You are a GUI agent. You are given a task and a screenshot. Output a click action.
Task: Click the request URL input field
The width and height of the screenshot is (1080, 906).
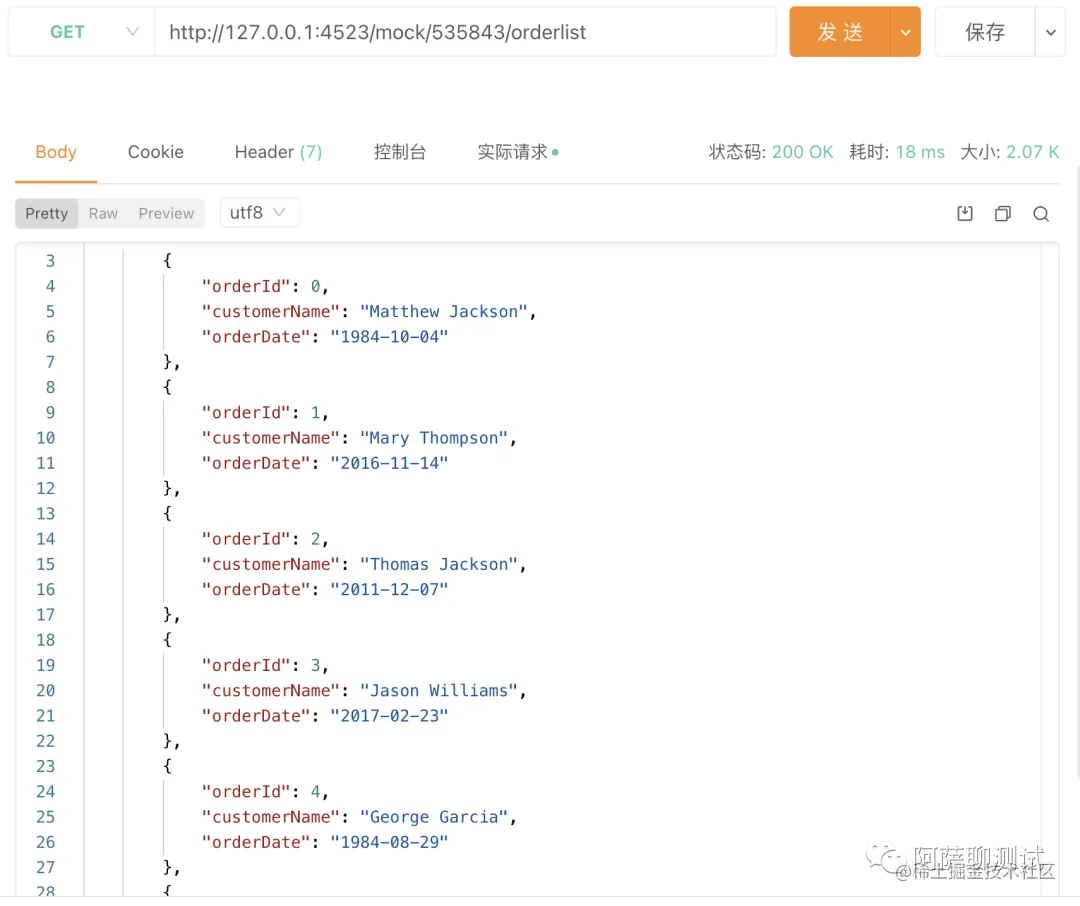[x=465, y=32]
